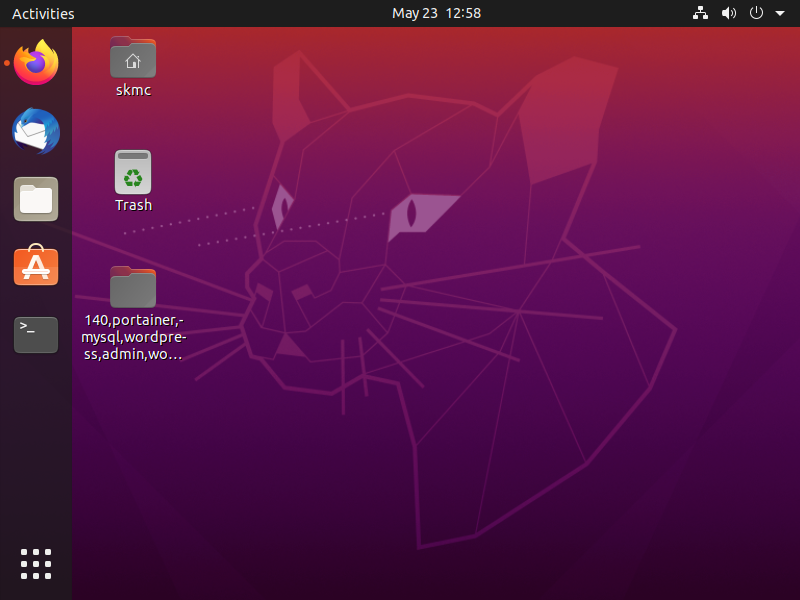Launch Terminal from the dock

pyautogui.click(x=36, y=335)
